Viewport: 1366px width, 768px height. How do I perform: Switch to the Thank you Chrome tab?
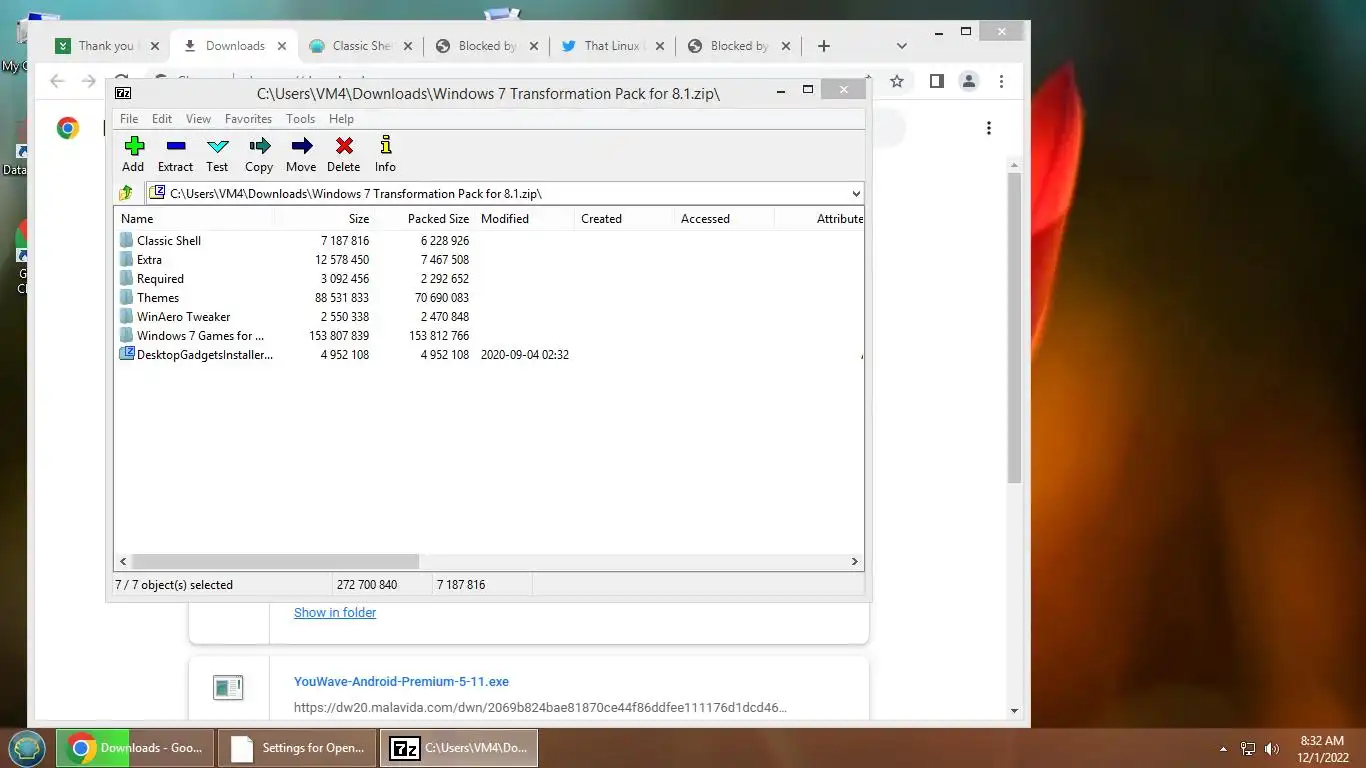point(107,46)
